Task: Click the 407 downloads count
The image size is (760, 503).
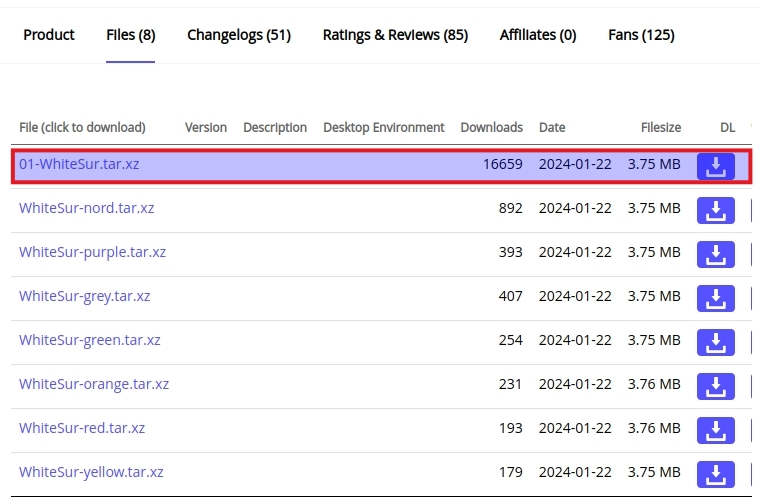Action: [x=510, y=297]
